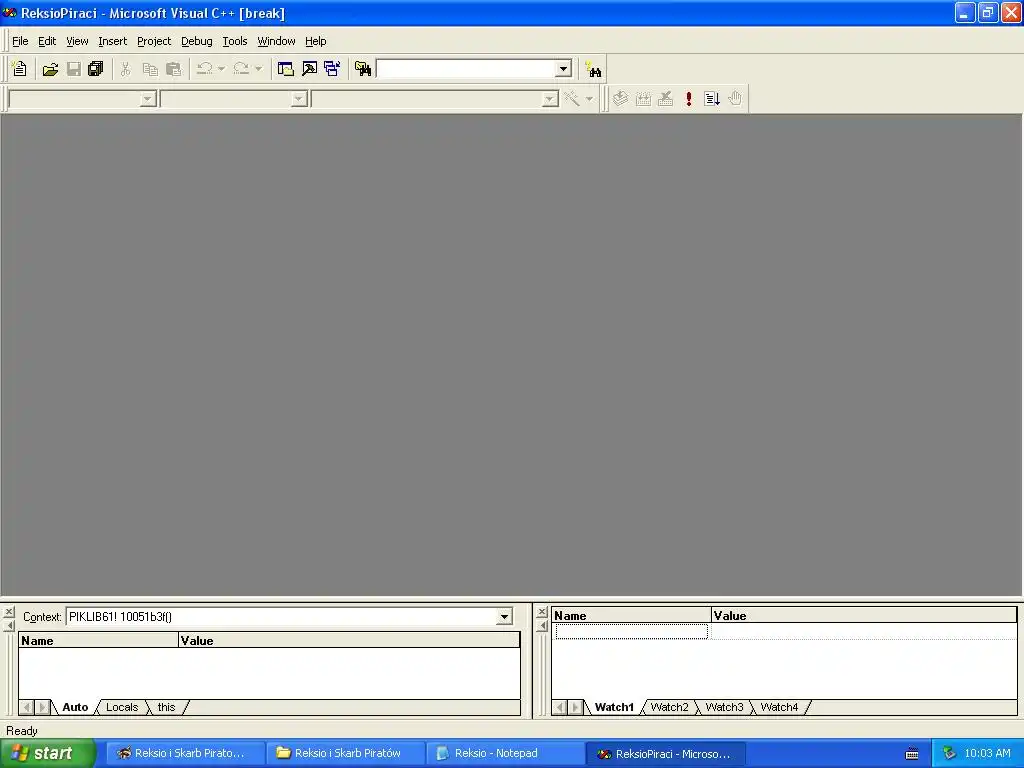Screen dimensions: 1024x768
Task: Click the Compile icon
Action: point(620,99)
